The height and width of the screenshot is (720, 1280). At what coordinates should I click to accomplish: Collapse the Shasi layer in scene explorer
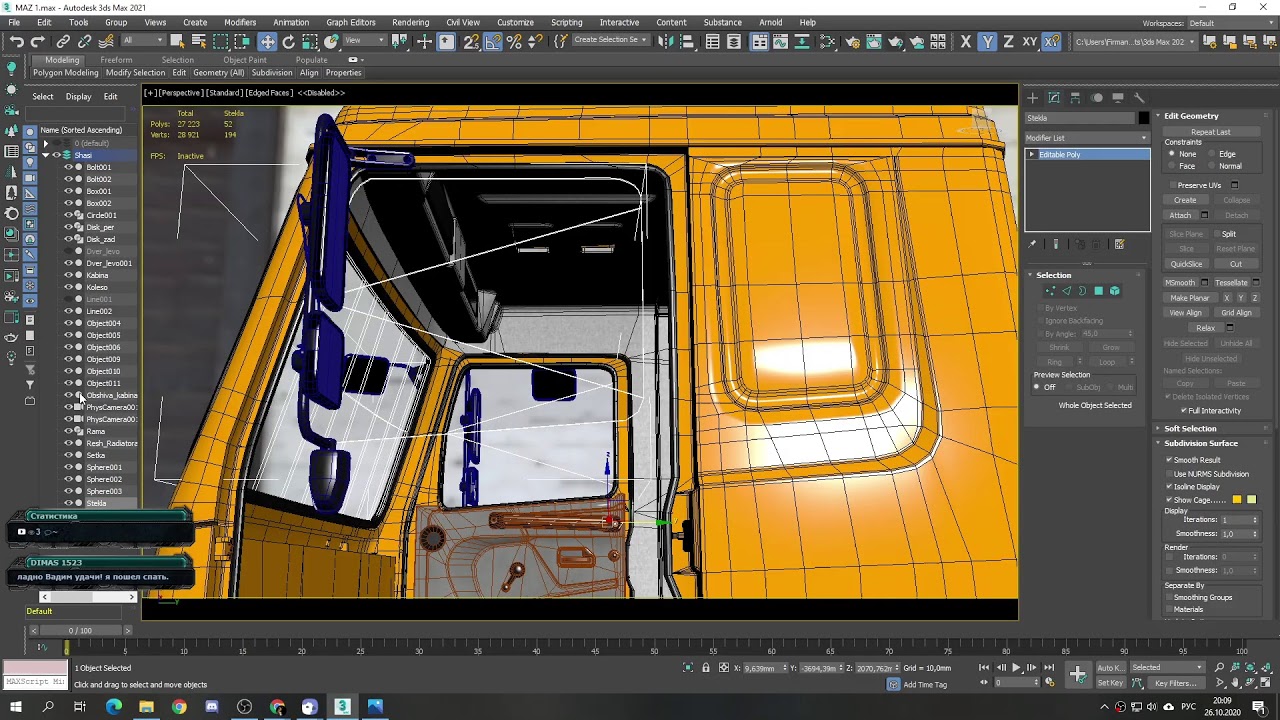45,155
